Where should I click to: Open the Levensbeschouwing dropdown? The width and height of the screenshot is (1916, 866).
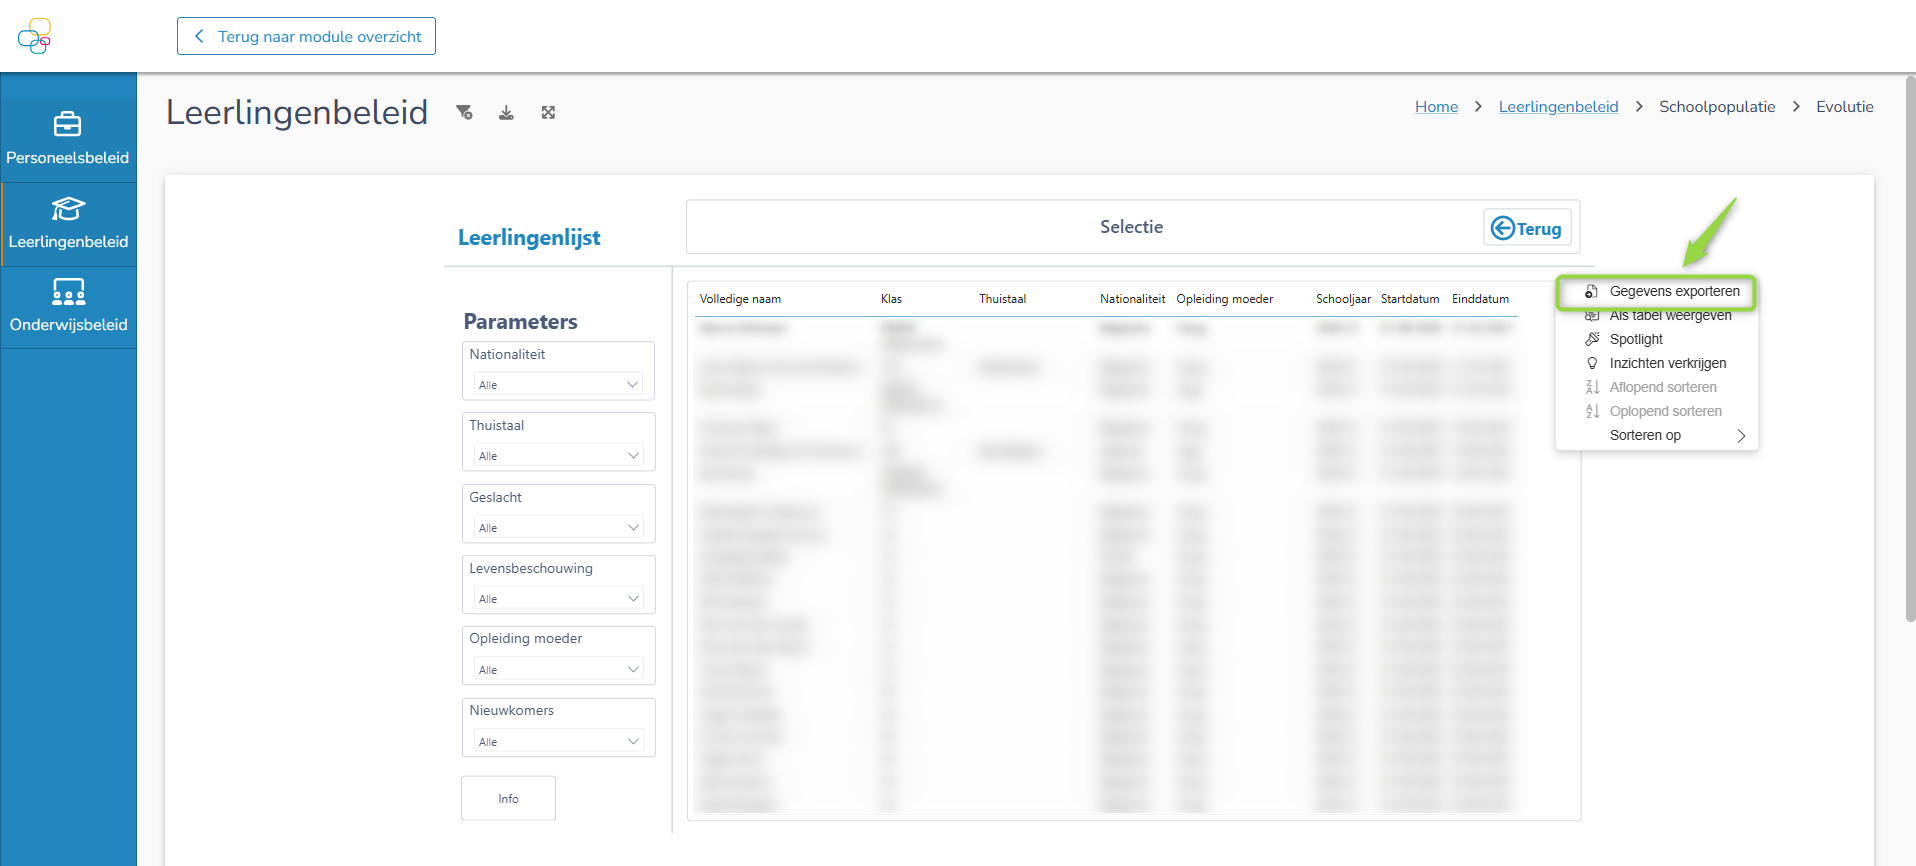pos(558,599)
